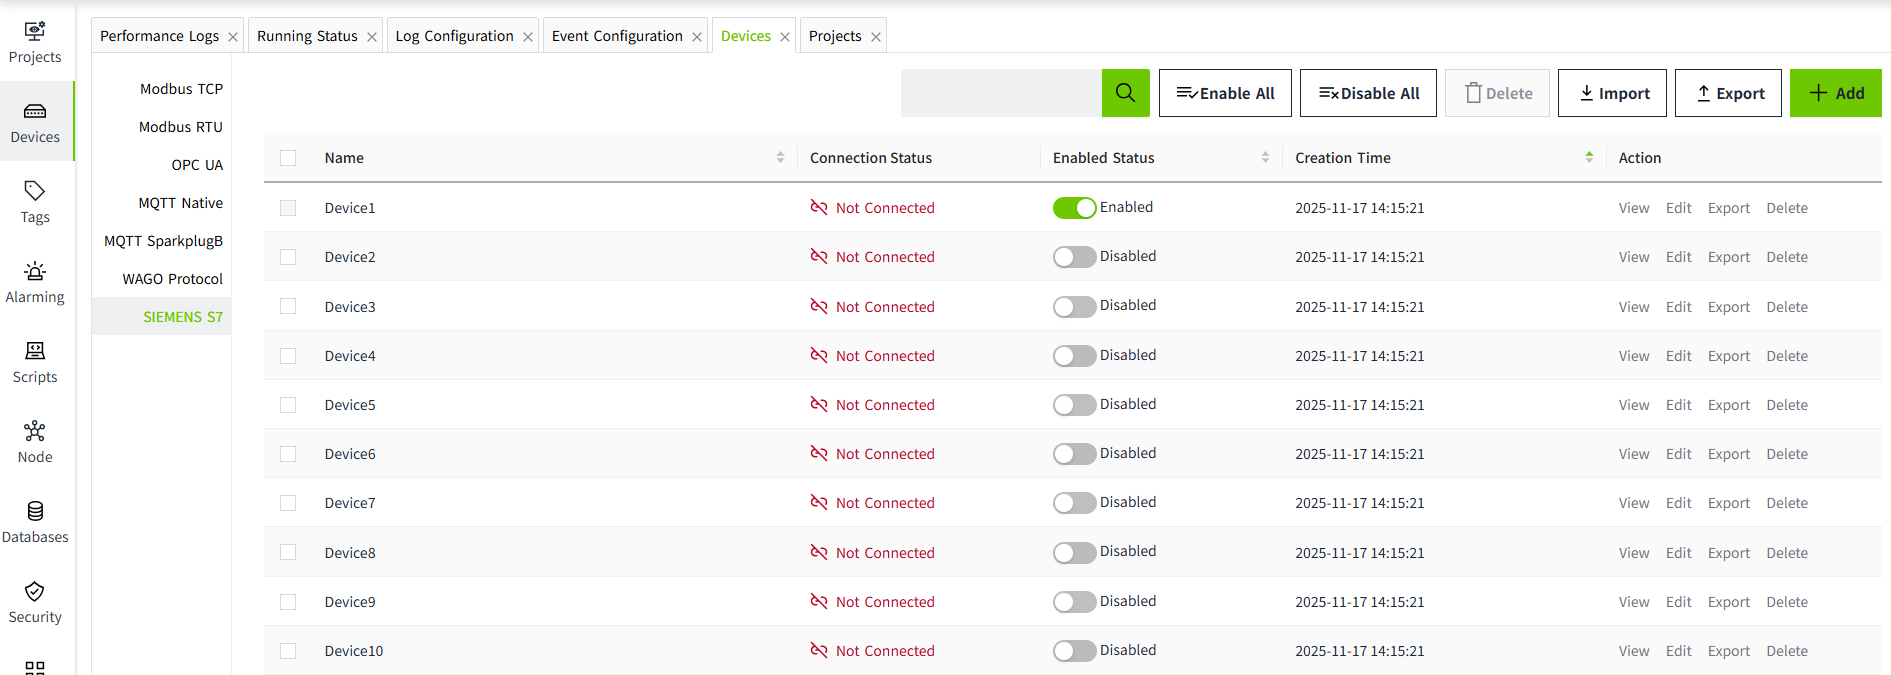The height and width of the screenshot is (675, 1891).
Task: Open Scripts from the sidebar
Action: pos(35,362)
